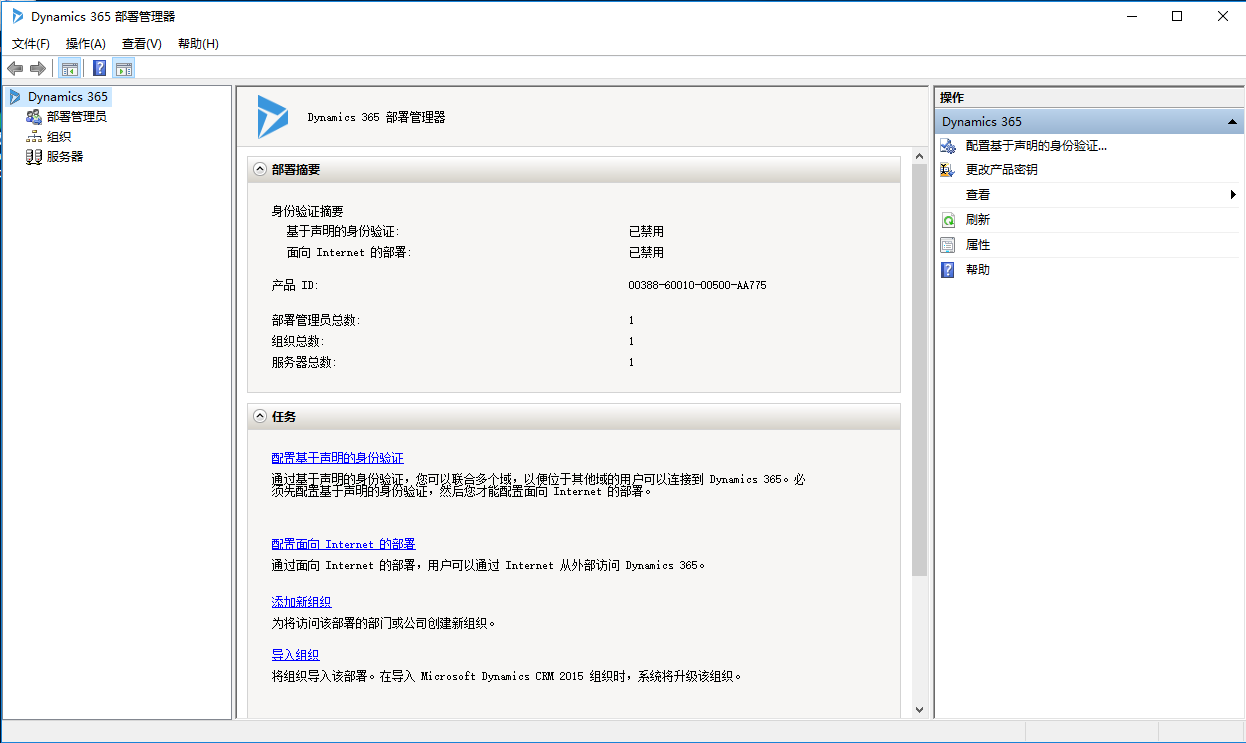Select the 服务器 tree node
The image size is (1246, 743).
click(65, 157)
